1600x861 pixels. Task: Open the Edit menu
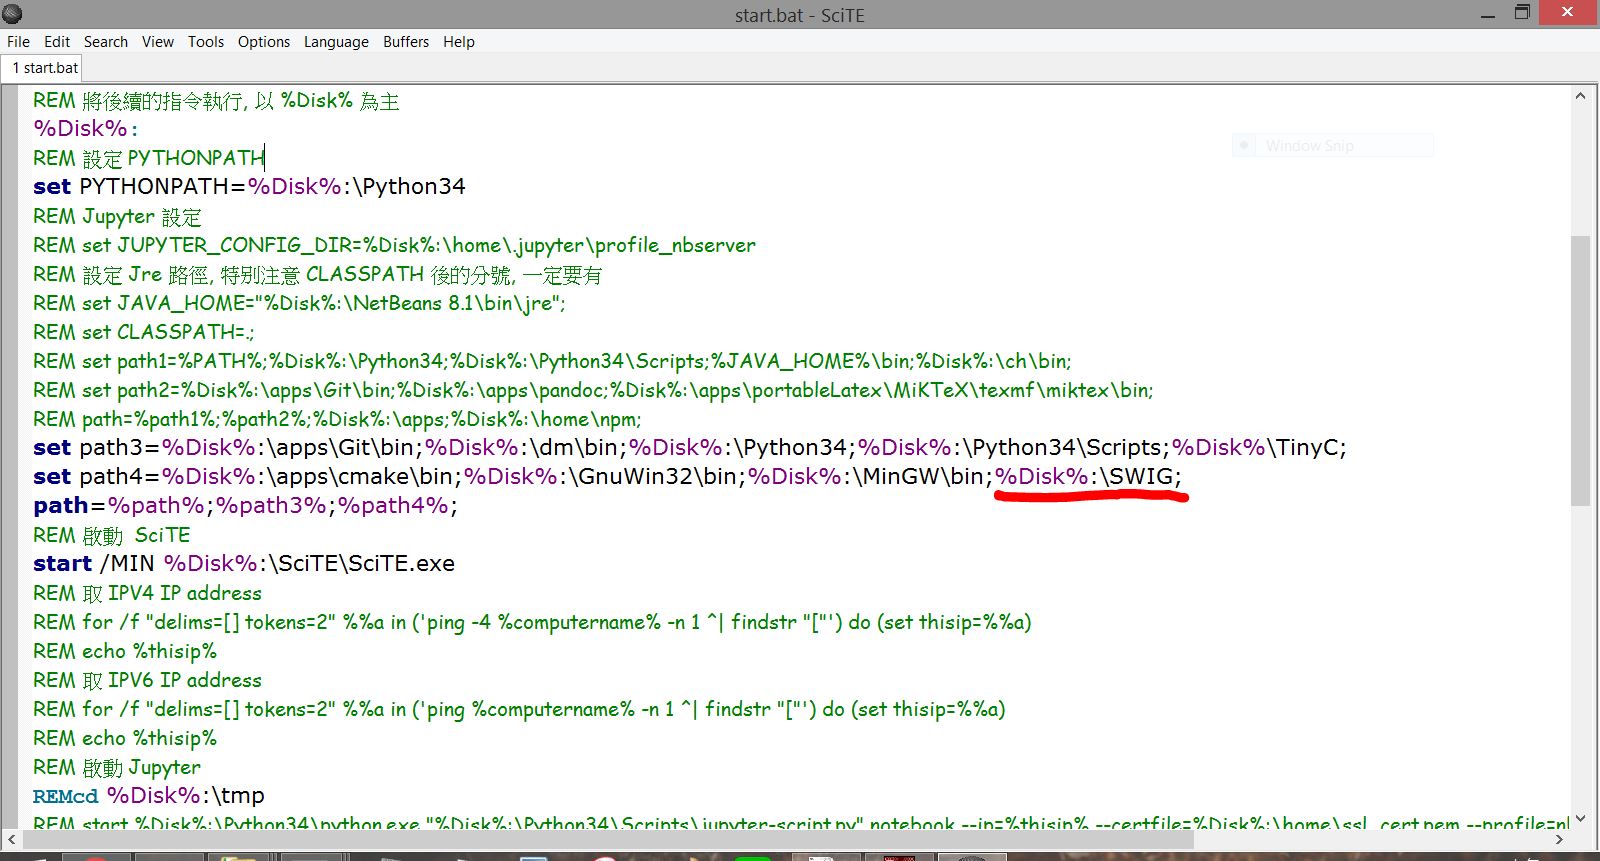(57, 42)
